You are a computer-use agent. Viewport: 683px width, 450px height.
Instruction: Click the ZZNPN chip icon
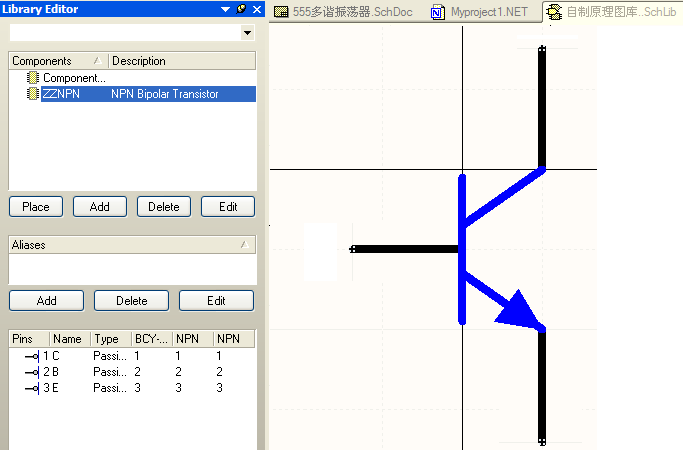(33, 94)
